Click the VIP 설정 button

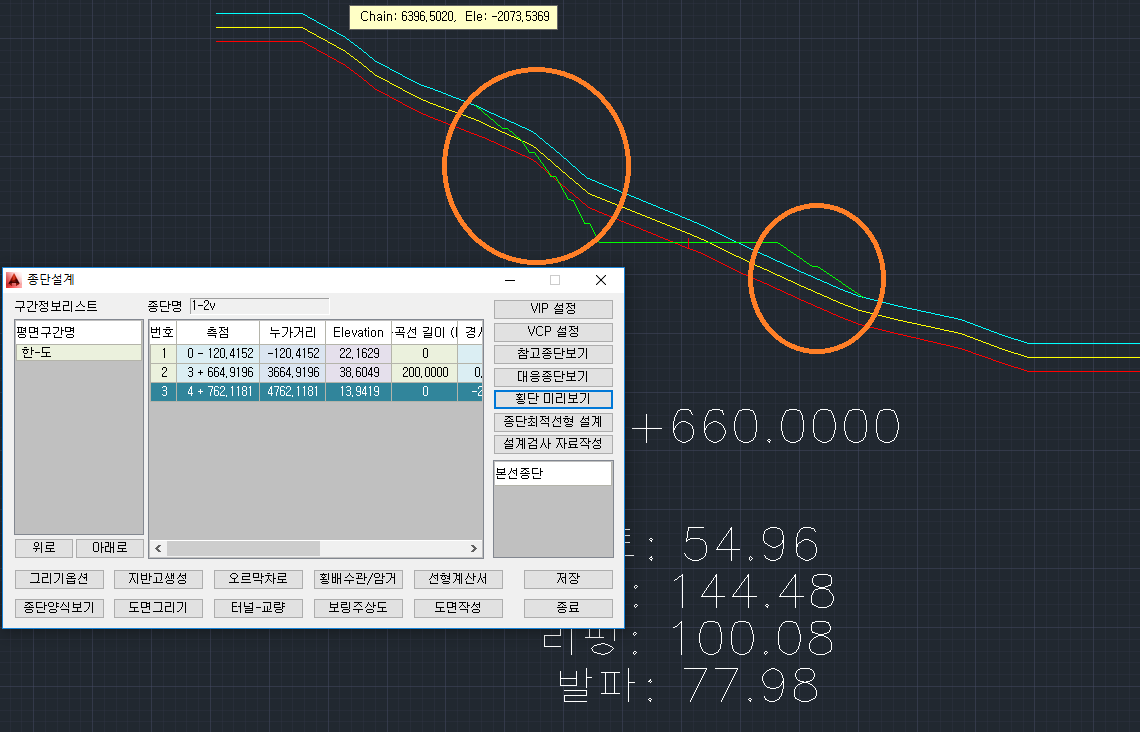pyautogui.click(x=553, y=309)
